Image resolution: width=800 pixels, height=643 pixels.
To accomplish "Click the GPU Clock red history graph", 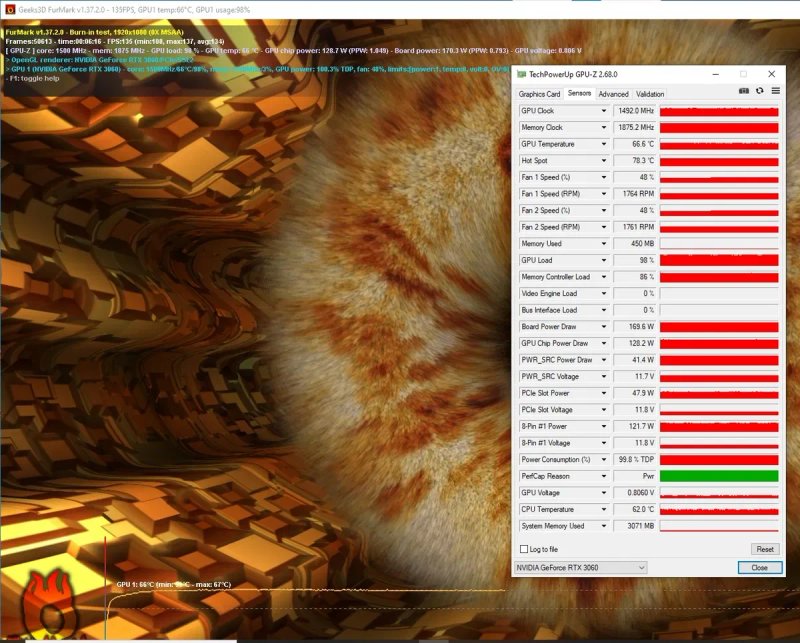I will click(719, 111).
